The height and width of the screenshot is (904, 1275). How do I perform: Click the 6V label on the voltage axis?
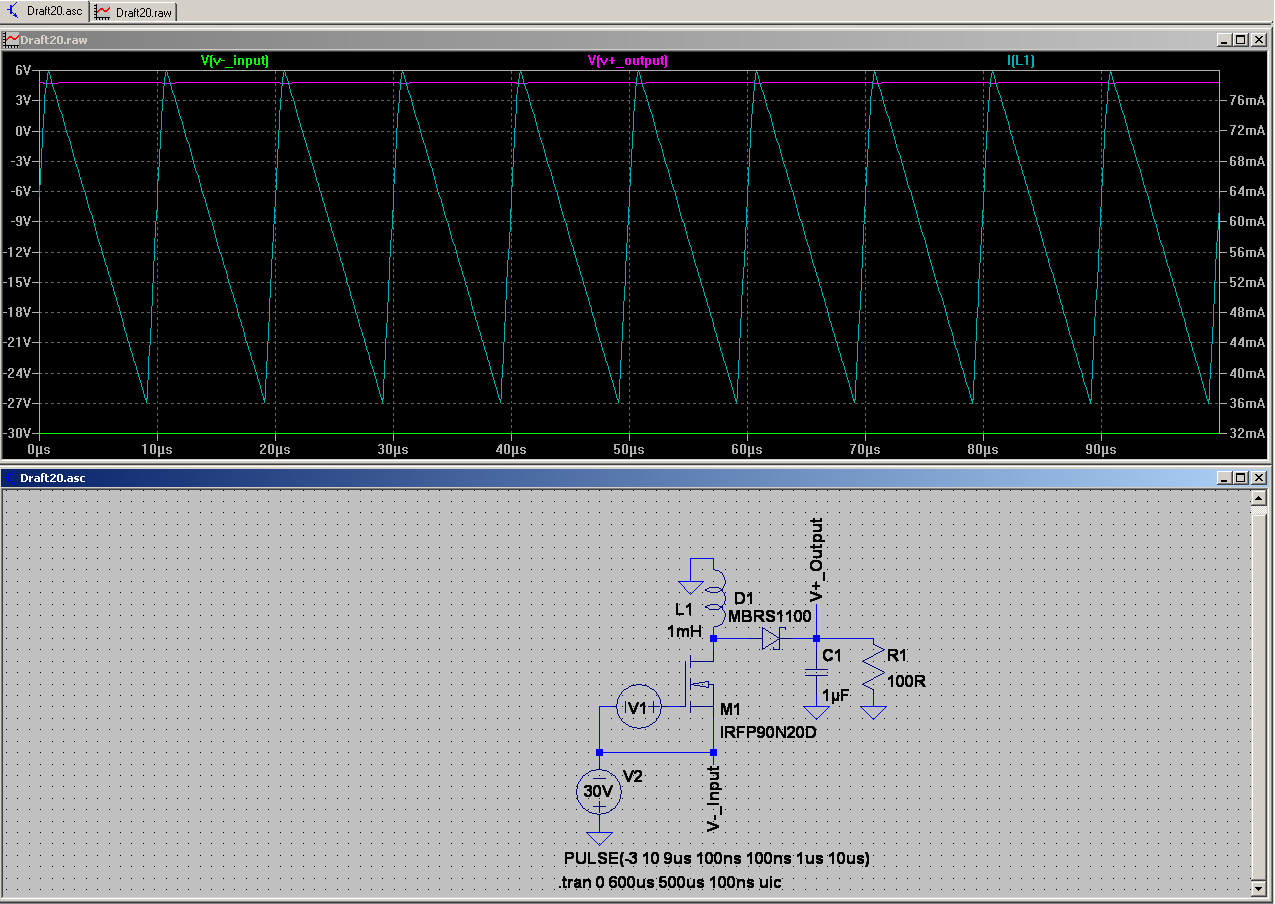click(x=22, y=70)
